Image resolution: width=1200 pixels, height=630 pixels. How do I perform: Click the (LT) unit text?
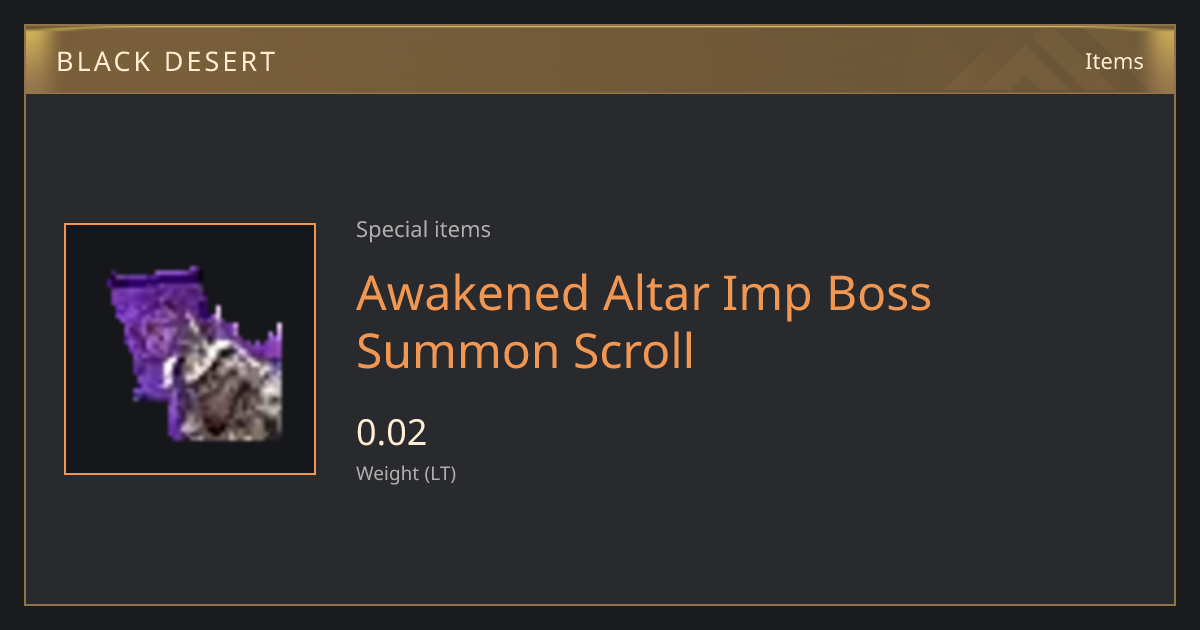click(x=440, y=474)
